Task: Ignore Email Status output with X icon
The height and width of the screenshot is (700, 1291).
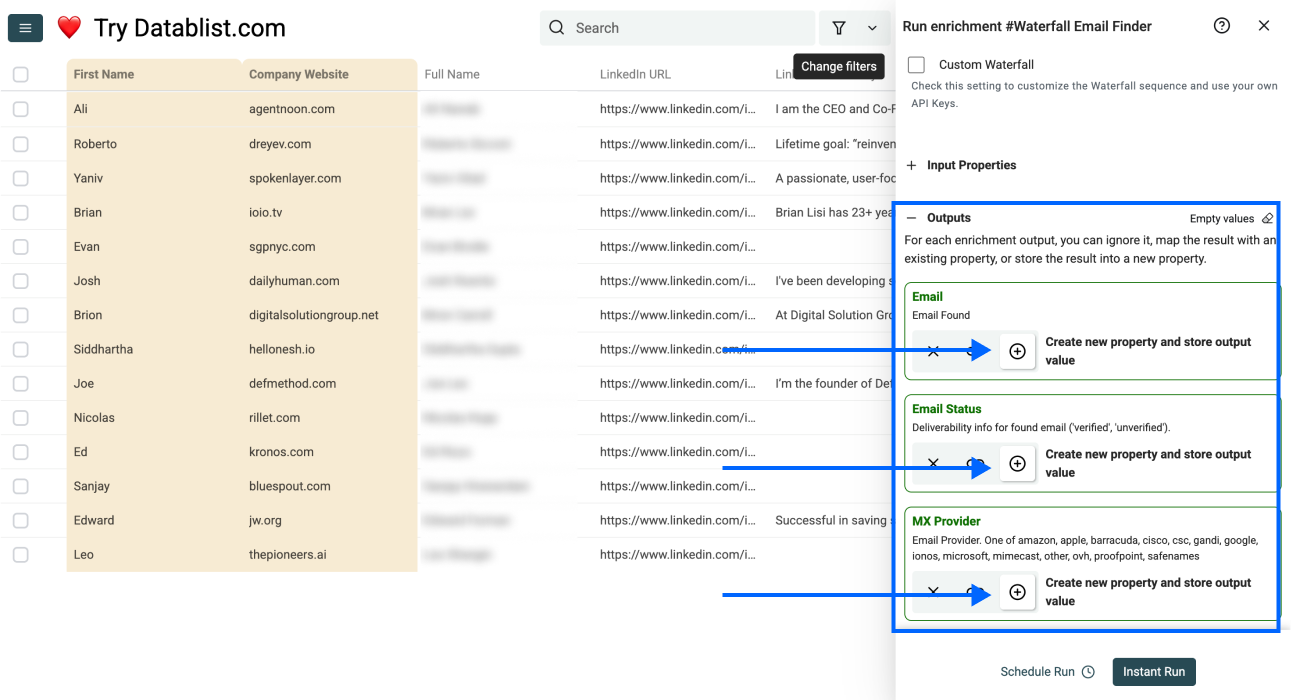Action: pos(933,464)
